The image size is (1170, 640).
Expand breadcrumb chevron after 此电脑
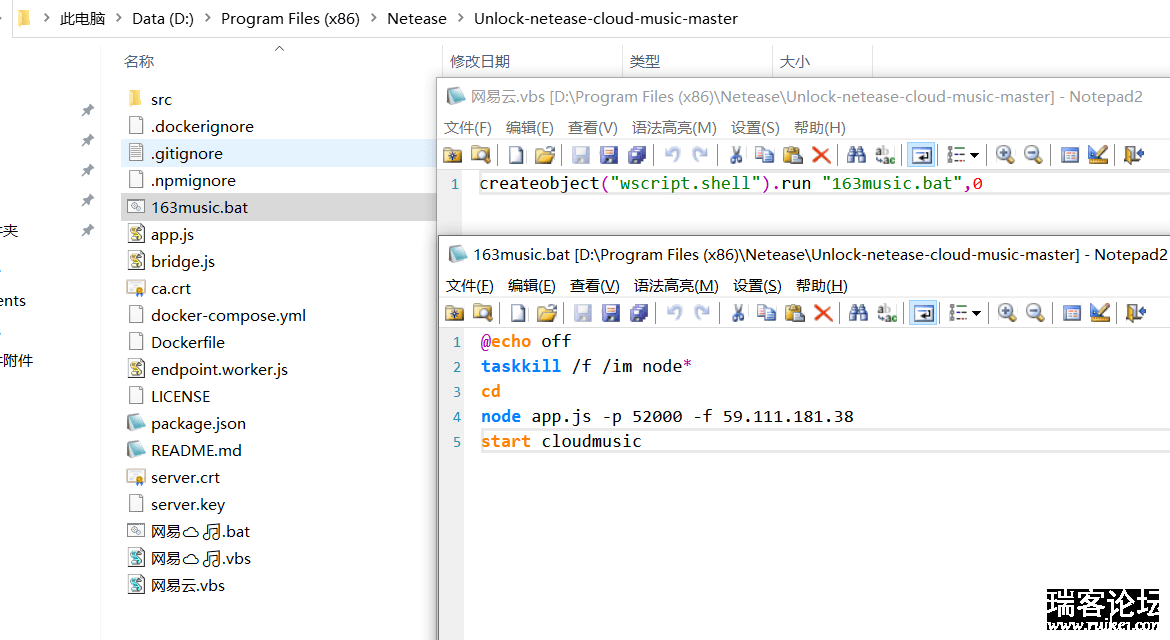(x=119, y=19)
